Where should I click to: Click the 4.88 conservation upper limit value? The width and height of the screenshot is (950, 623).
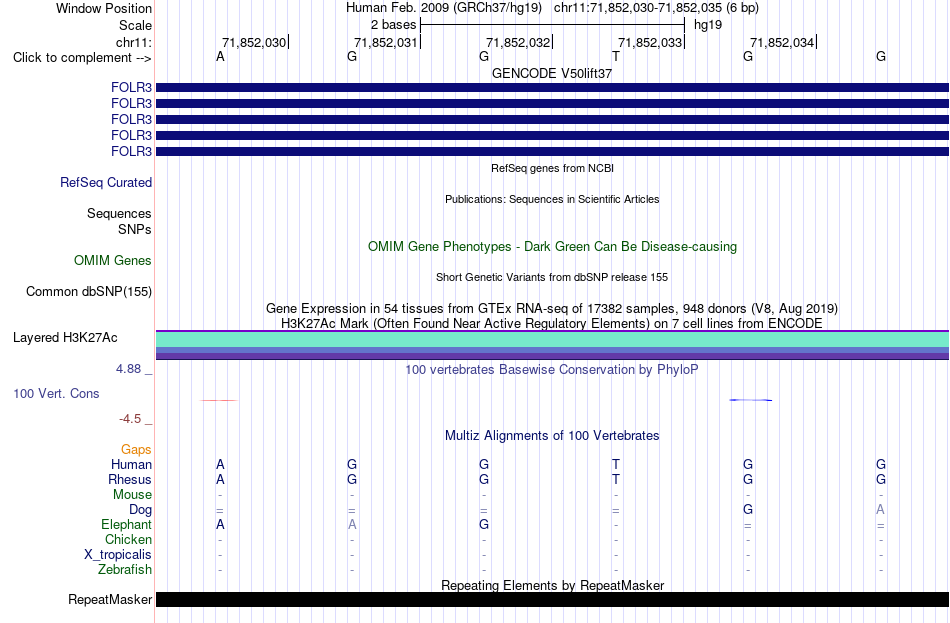[128, 368]
